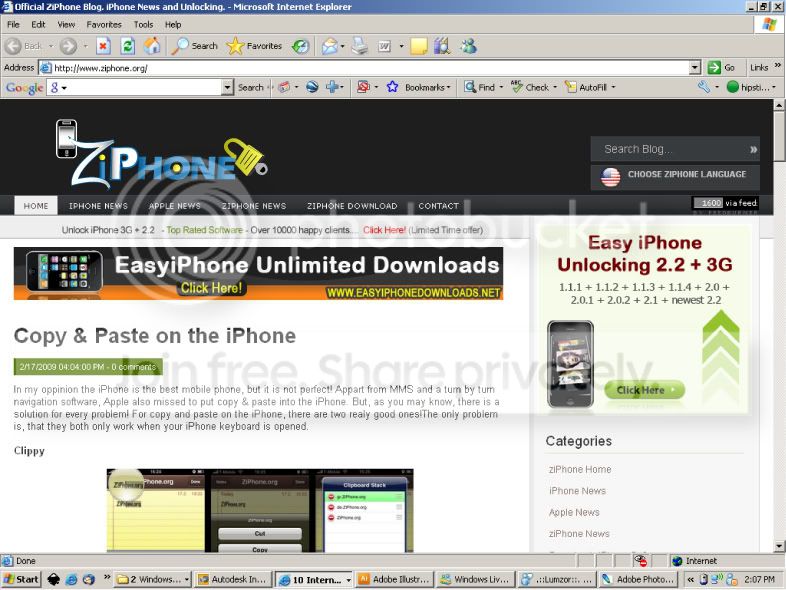Open the View menu

point(66,25)
